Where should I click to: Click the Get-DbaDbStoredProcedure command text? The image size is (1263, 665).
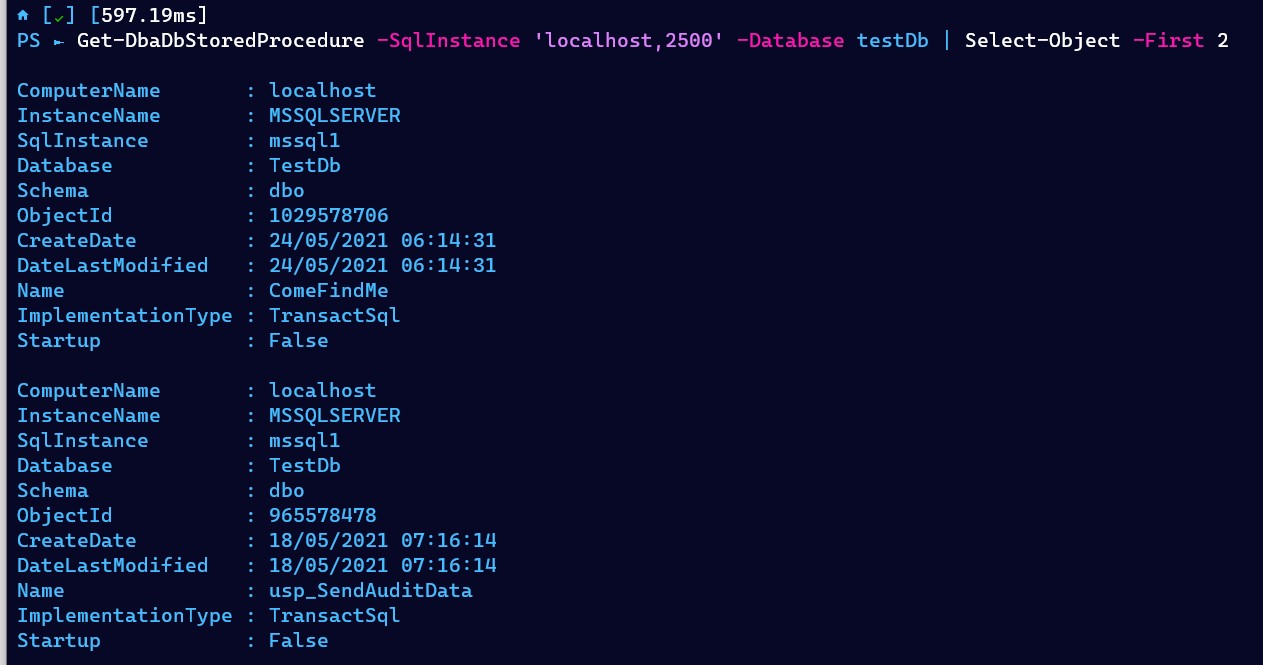coord(221,41)
